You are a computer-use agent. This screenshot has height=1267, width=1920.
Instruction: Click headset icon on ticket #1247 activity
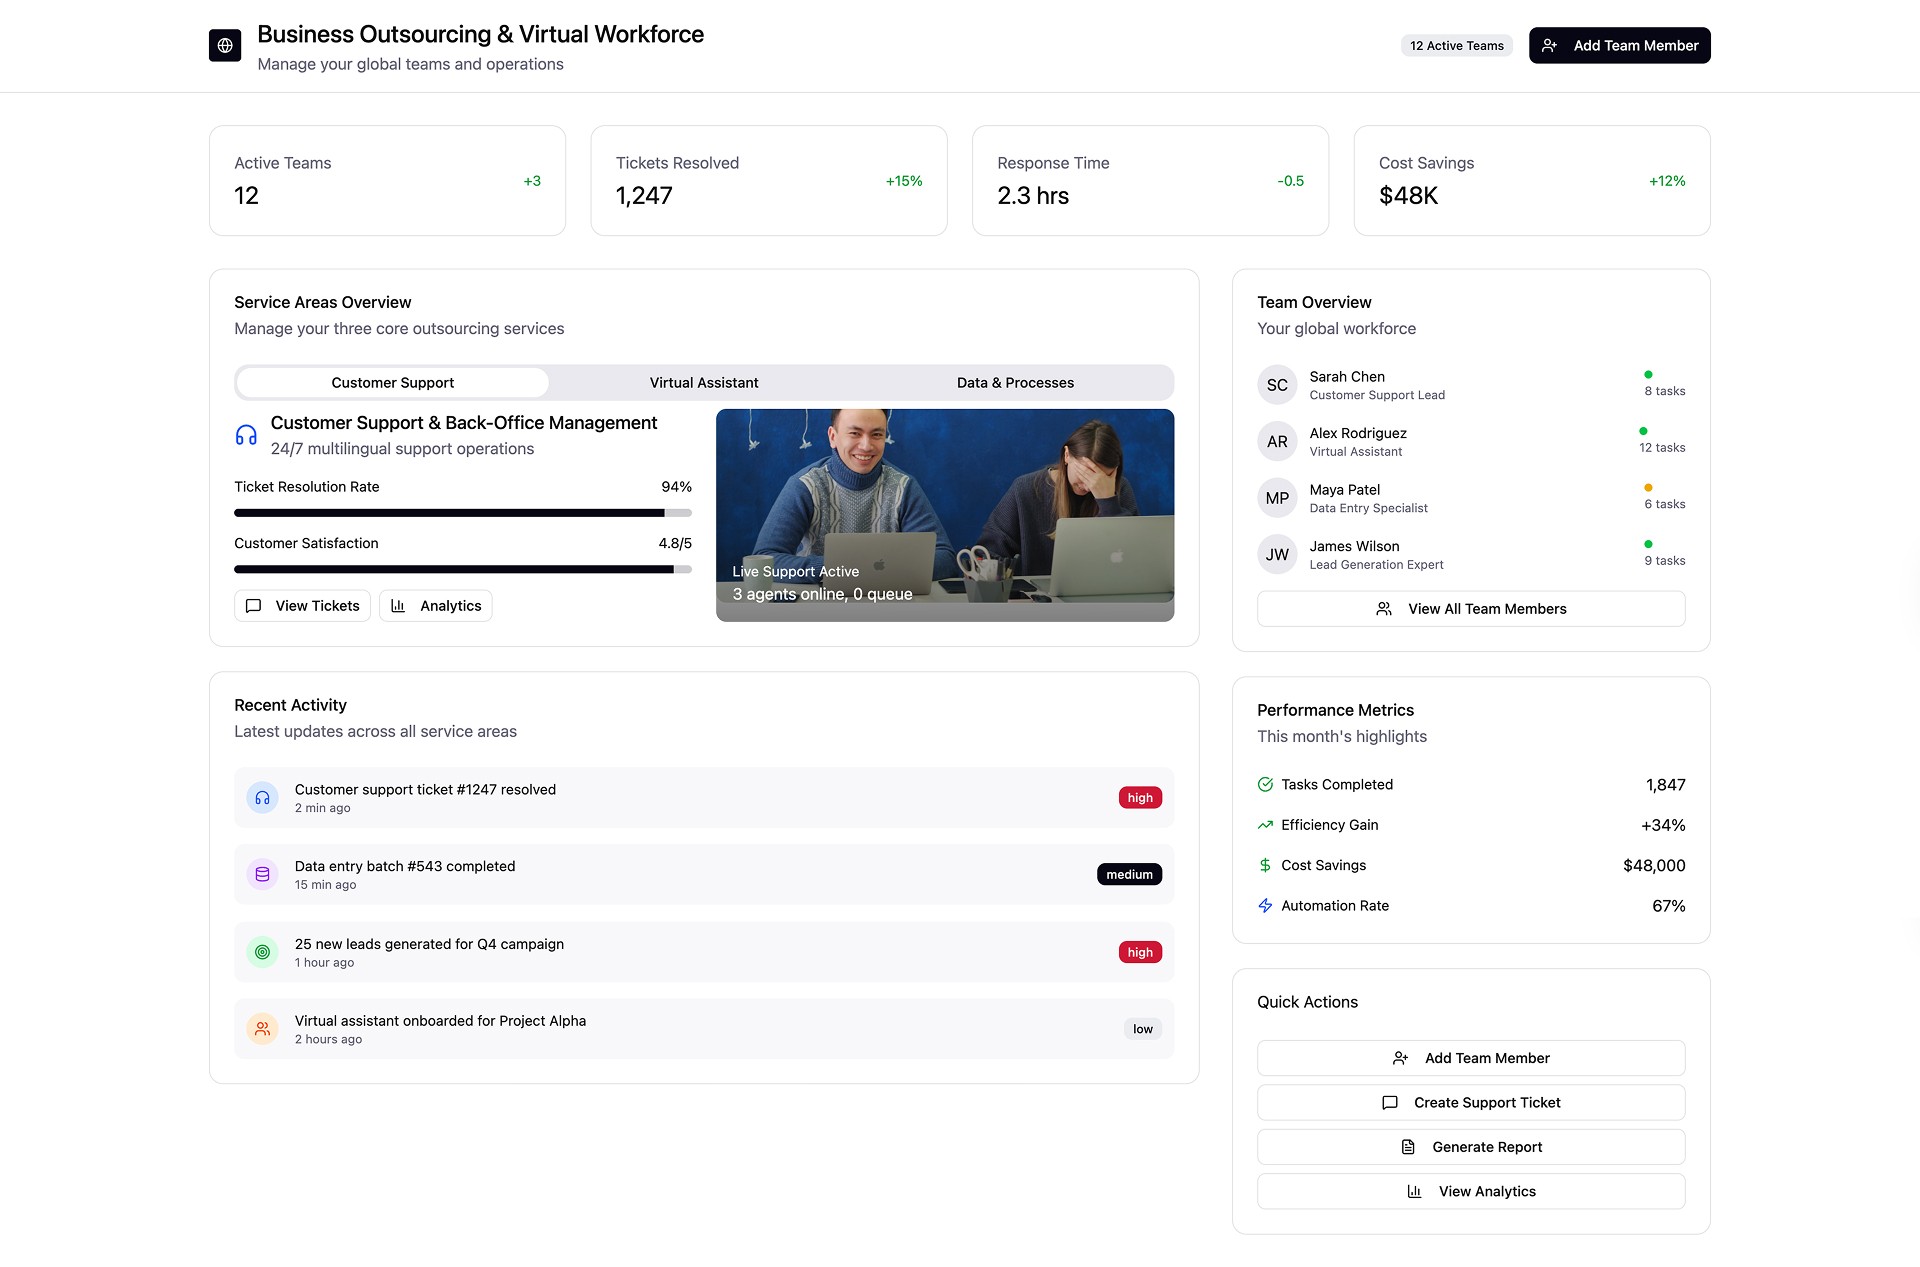pos(262,798)
